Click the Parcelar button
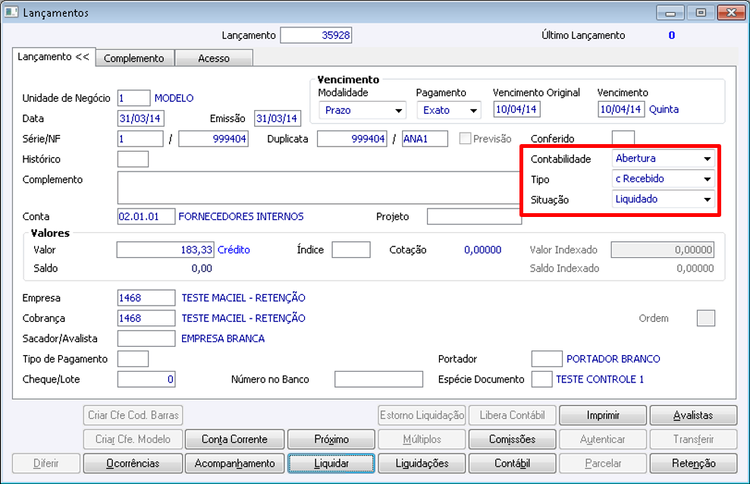This screenshot has height=484, width=750. tap(603, 463)
